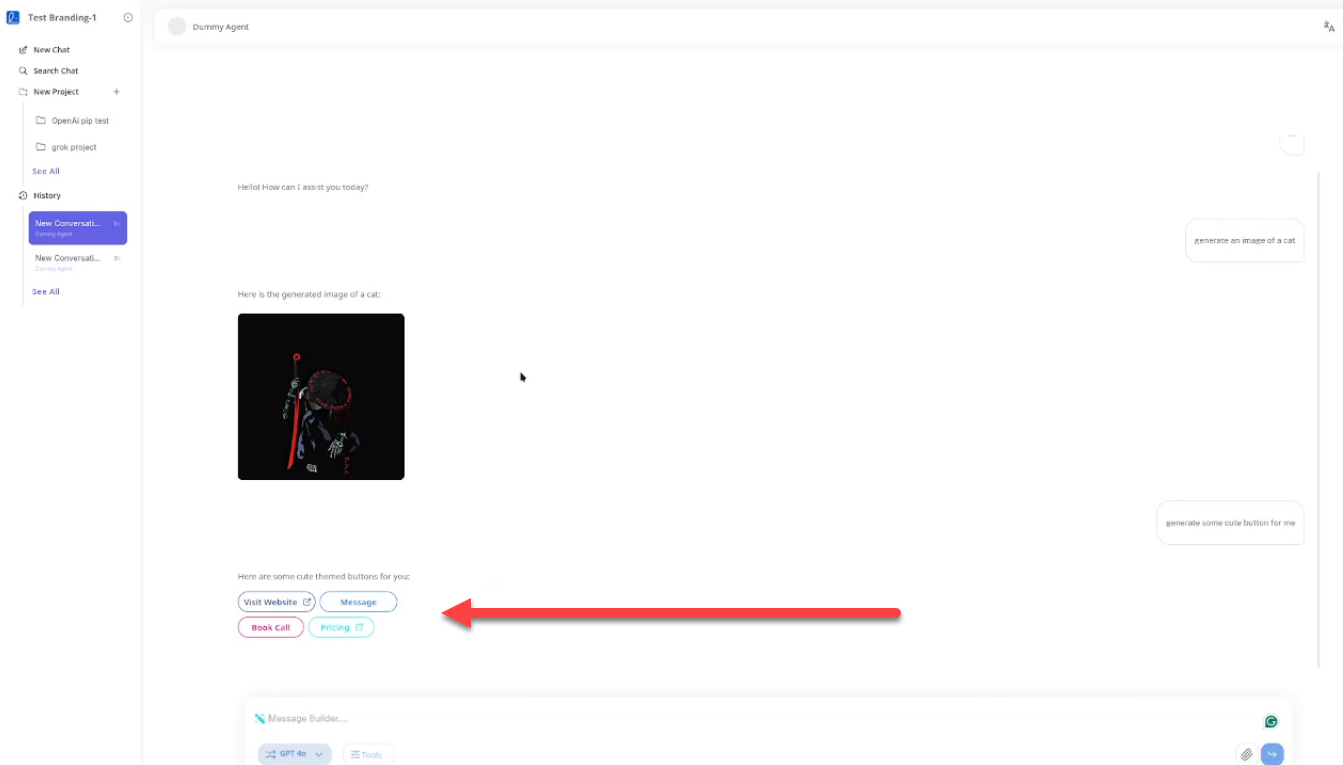Open the workspace options circle icon
The height and width of the screenshot is (765, 1343).
[x=128, y=18]
